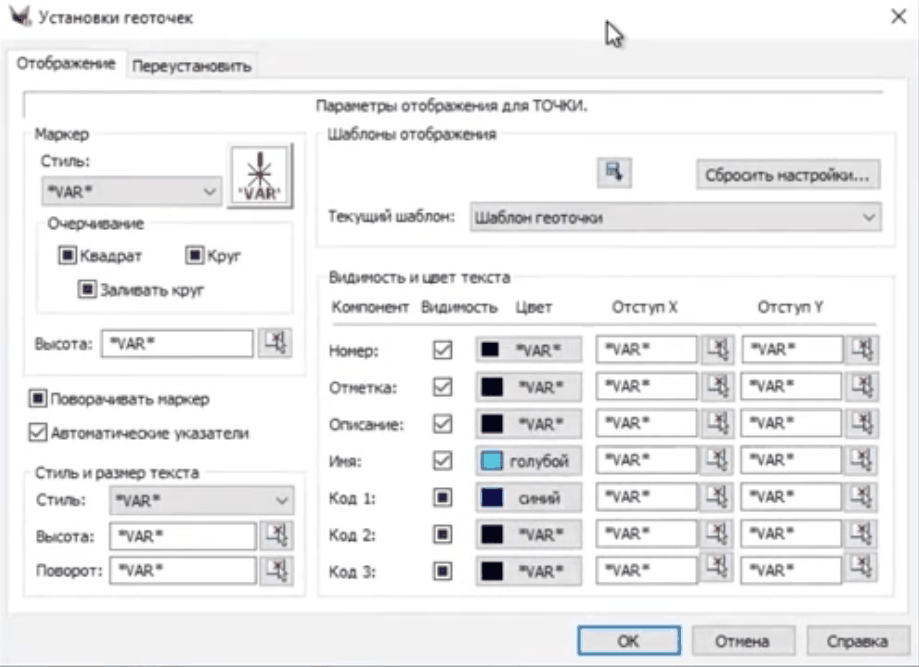The width and height of the screenshot is (919, 667).
Task: Disable Автоматические указатели checkbox
Action: point(39,433)
